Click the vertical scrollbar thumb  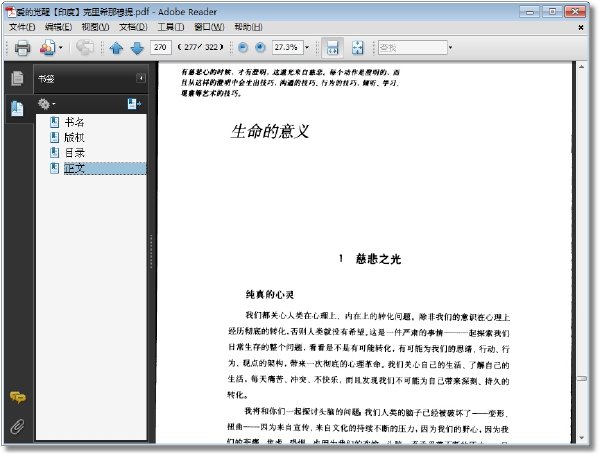(581, 378)
